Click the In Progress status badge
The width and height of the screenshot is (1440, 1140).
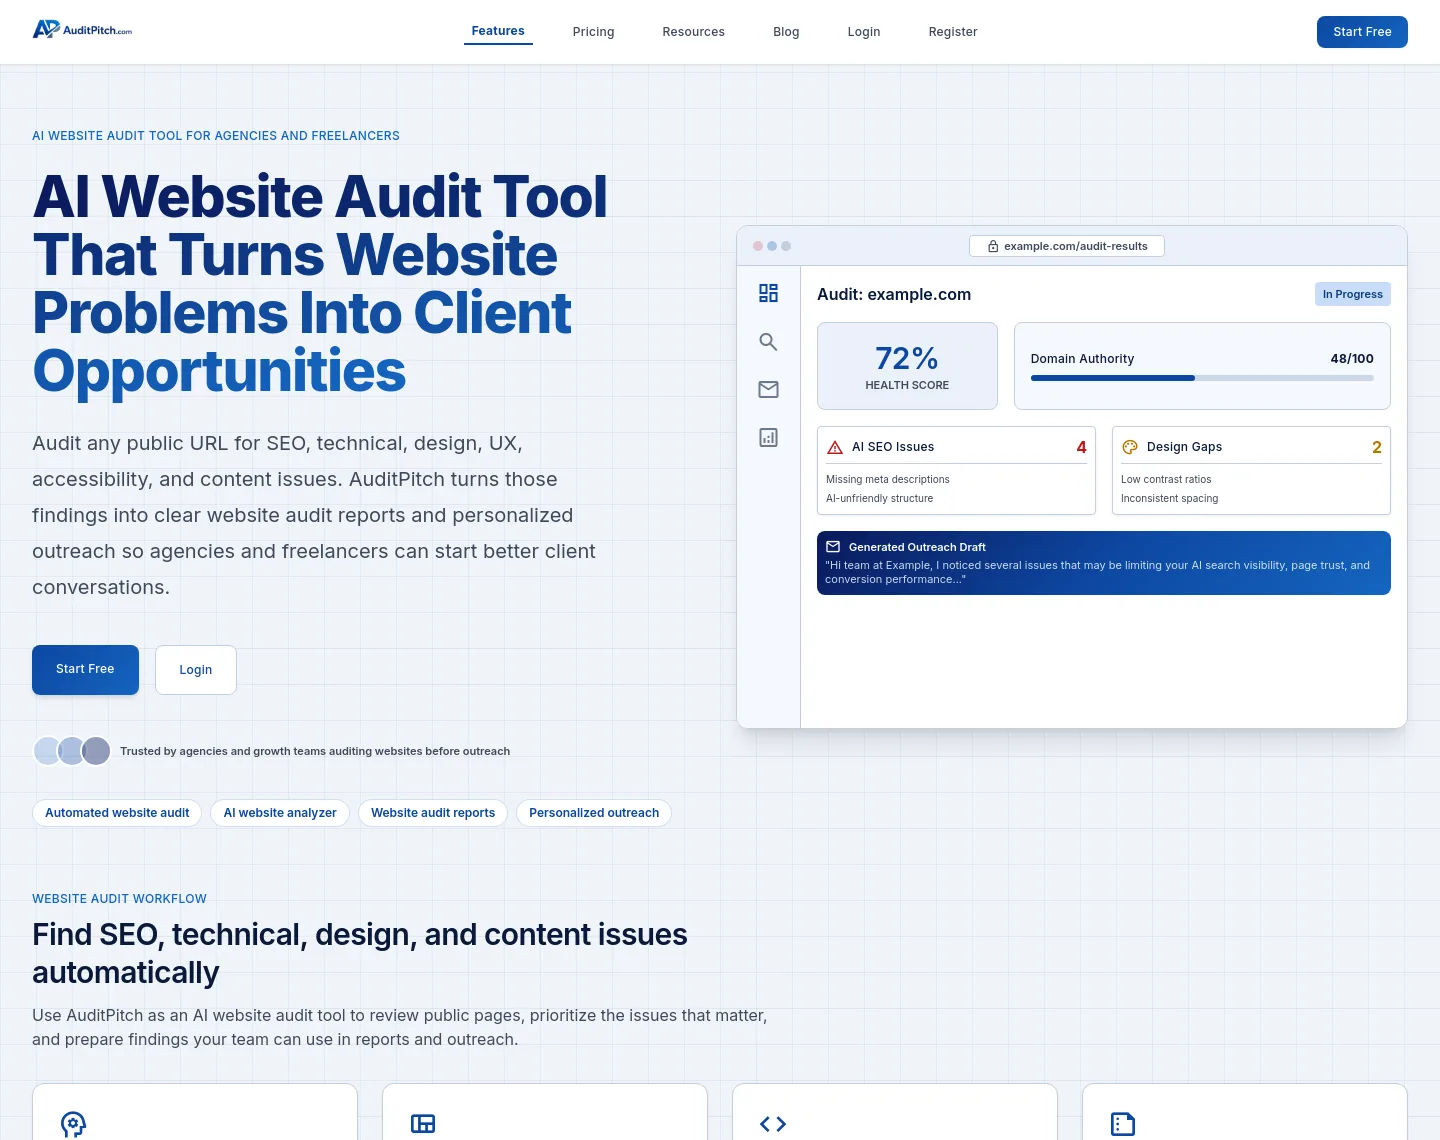(x=1352, y=294)
